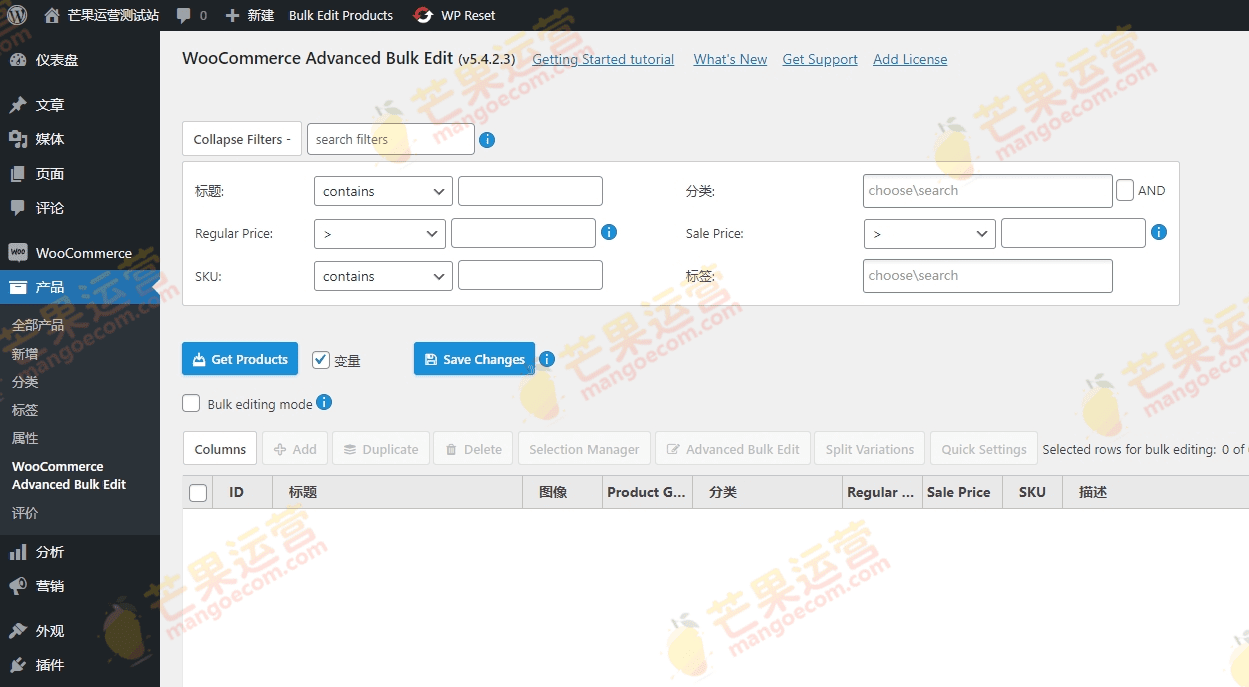Image resolution: width=1249 pixels, height=687 pixels.
Task: Click the 页面 pages icon
Action: pos(18,174)
